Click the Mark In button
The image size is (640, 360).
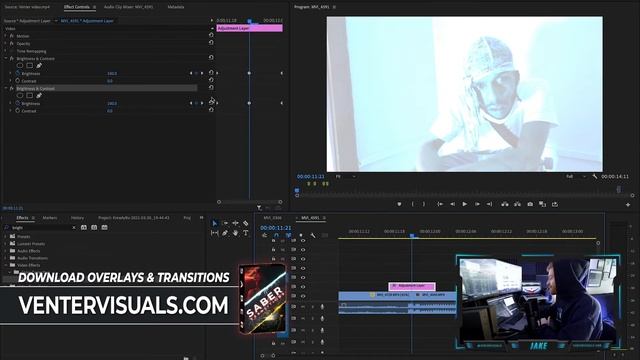click(x=413, y=204)
